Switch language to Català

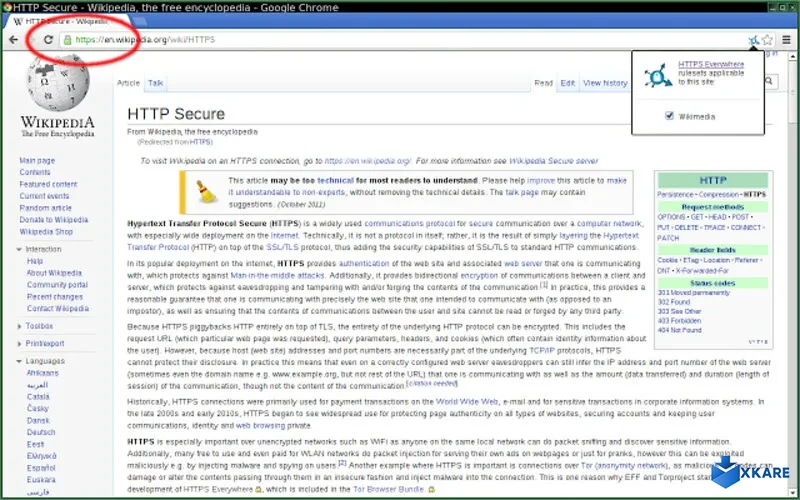pos(38,397)
